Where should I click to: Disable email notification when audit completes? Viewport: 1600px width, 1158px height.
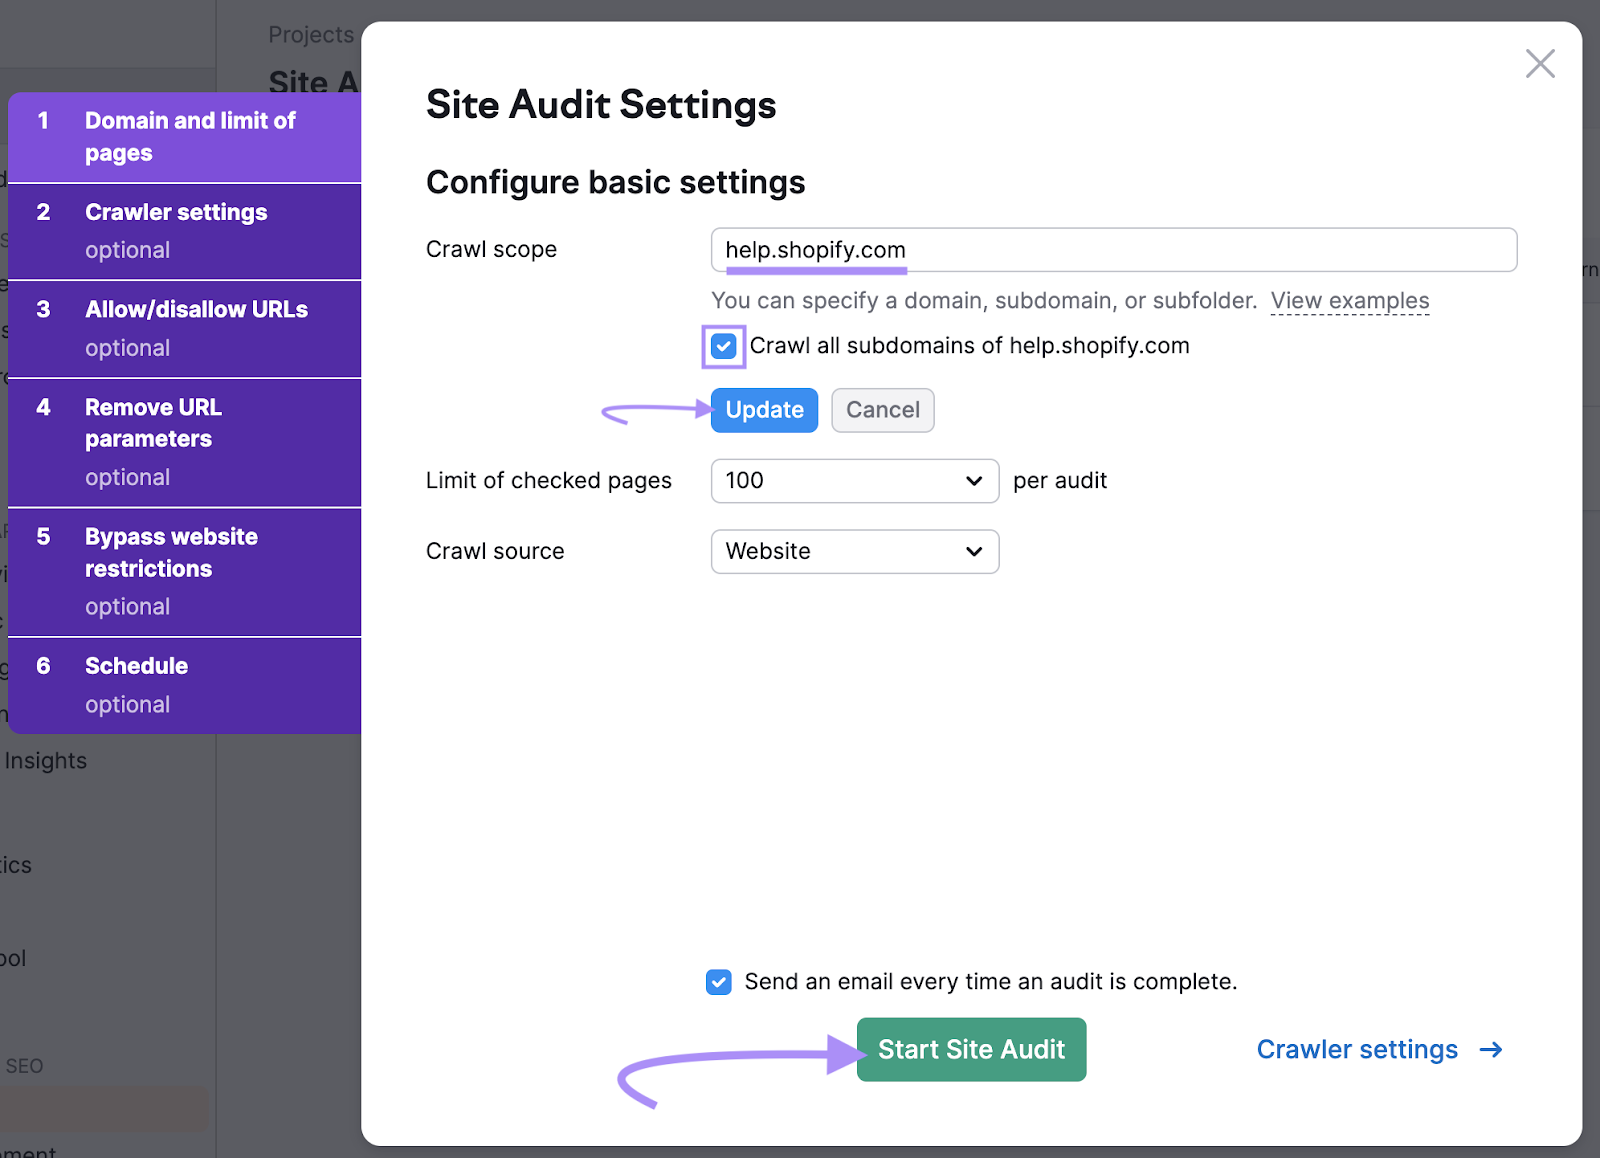(x=718, y=982)
